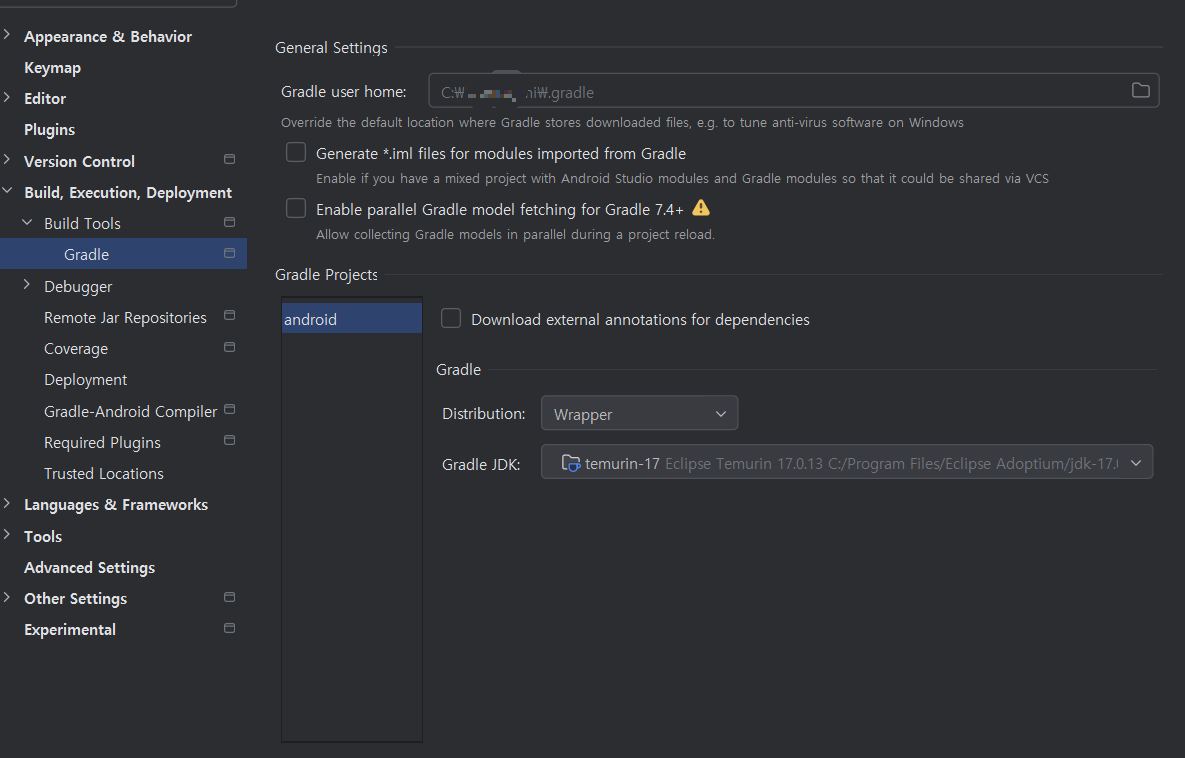The height and width of the screenshot is (758, 1185).
Task: Click project-level icon beside Coverage
Action: tap(230, 348)
